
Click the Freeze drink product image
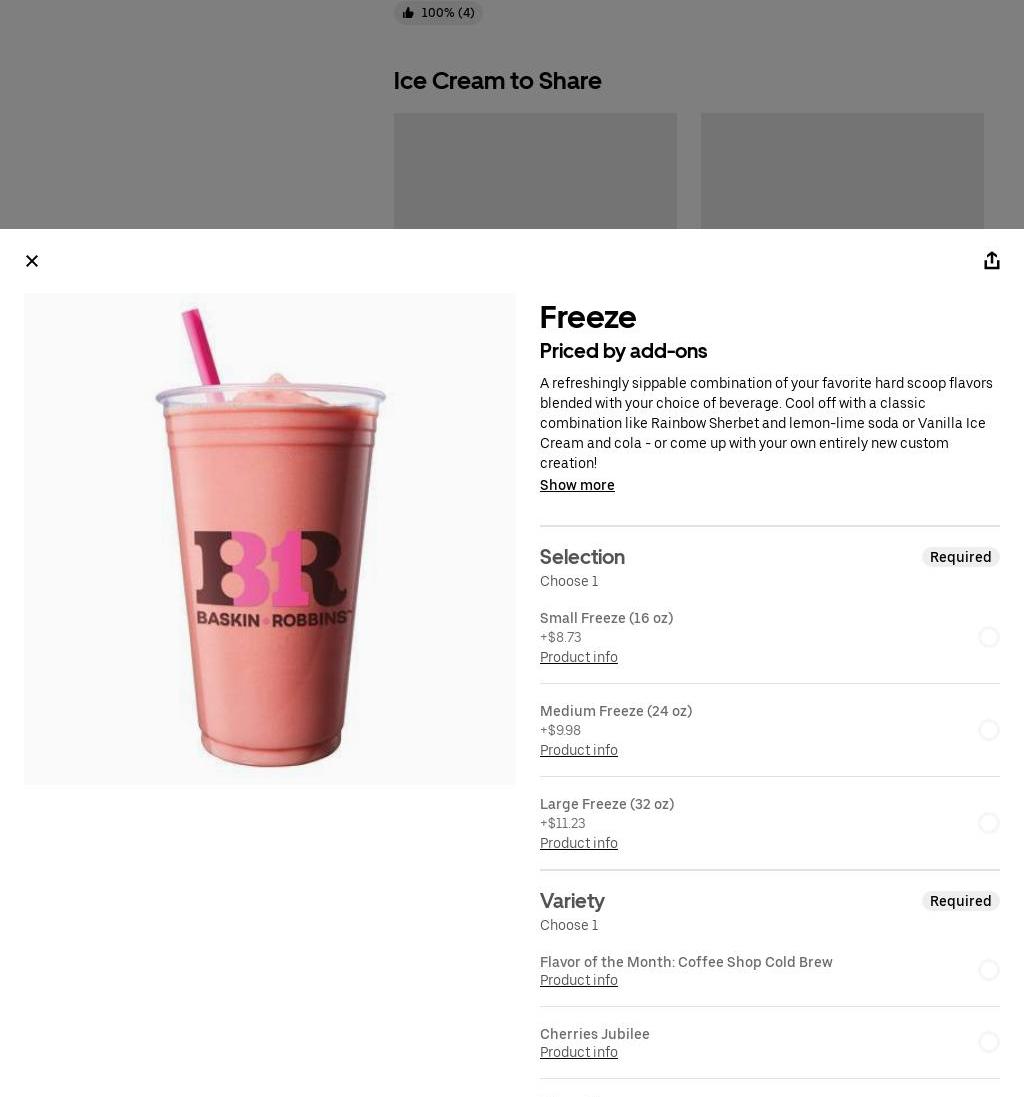[269, 539]
